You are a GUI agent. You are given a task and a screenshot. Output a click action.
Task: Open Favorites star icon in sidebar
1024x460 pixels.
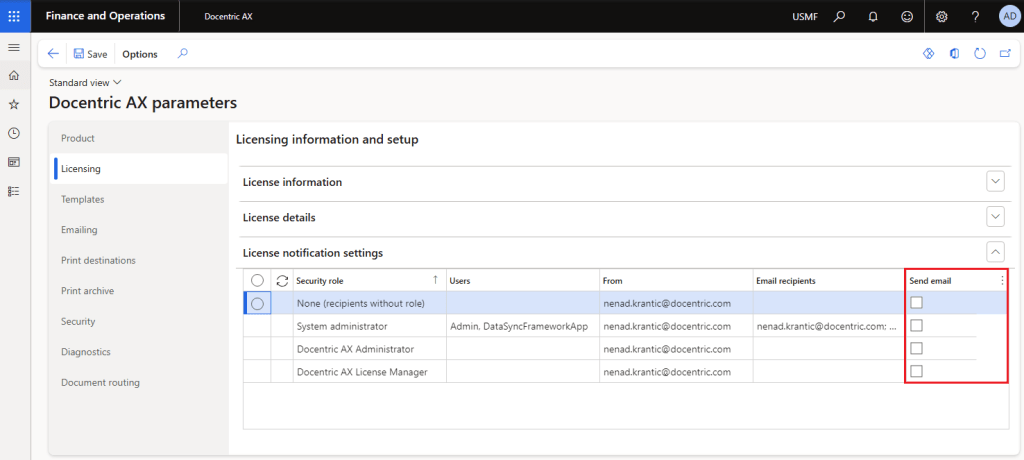click(x=14, y=105)
